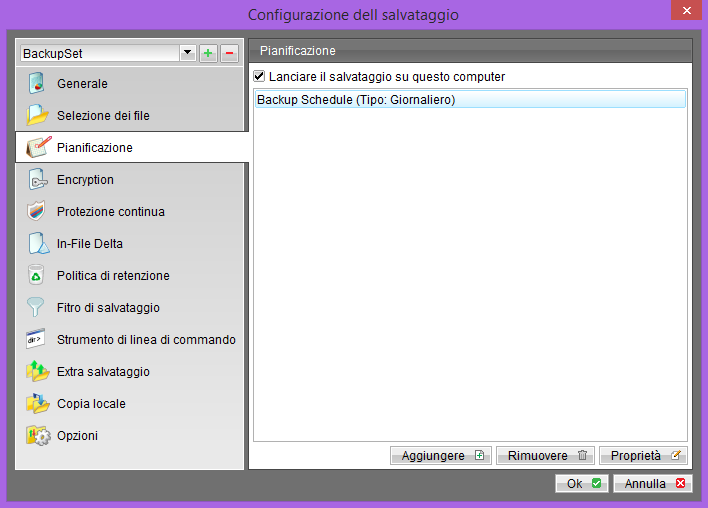
Task: Toggle Lanciare il salvataggio su questo computer
Action: click(x=259, y=76)
